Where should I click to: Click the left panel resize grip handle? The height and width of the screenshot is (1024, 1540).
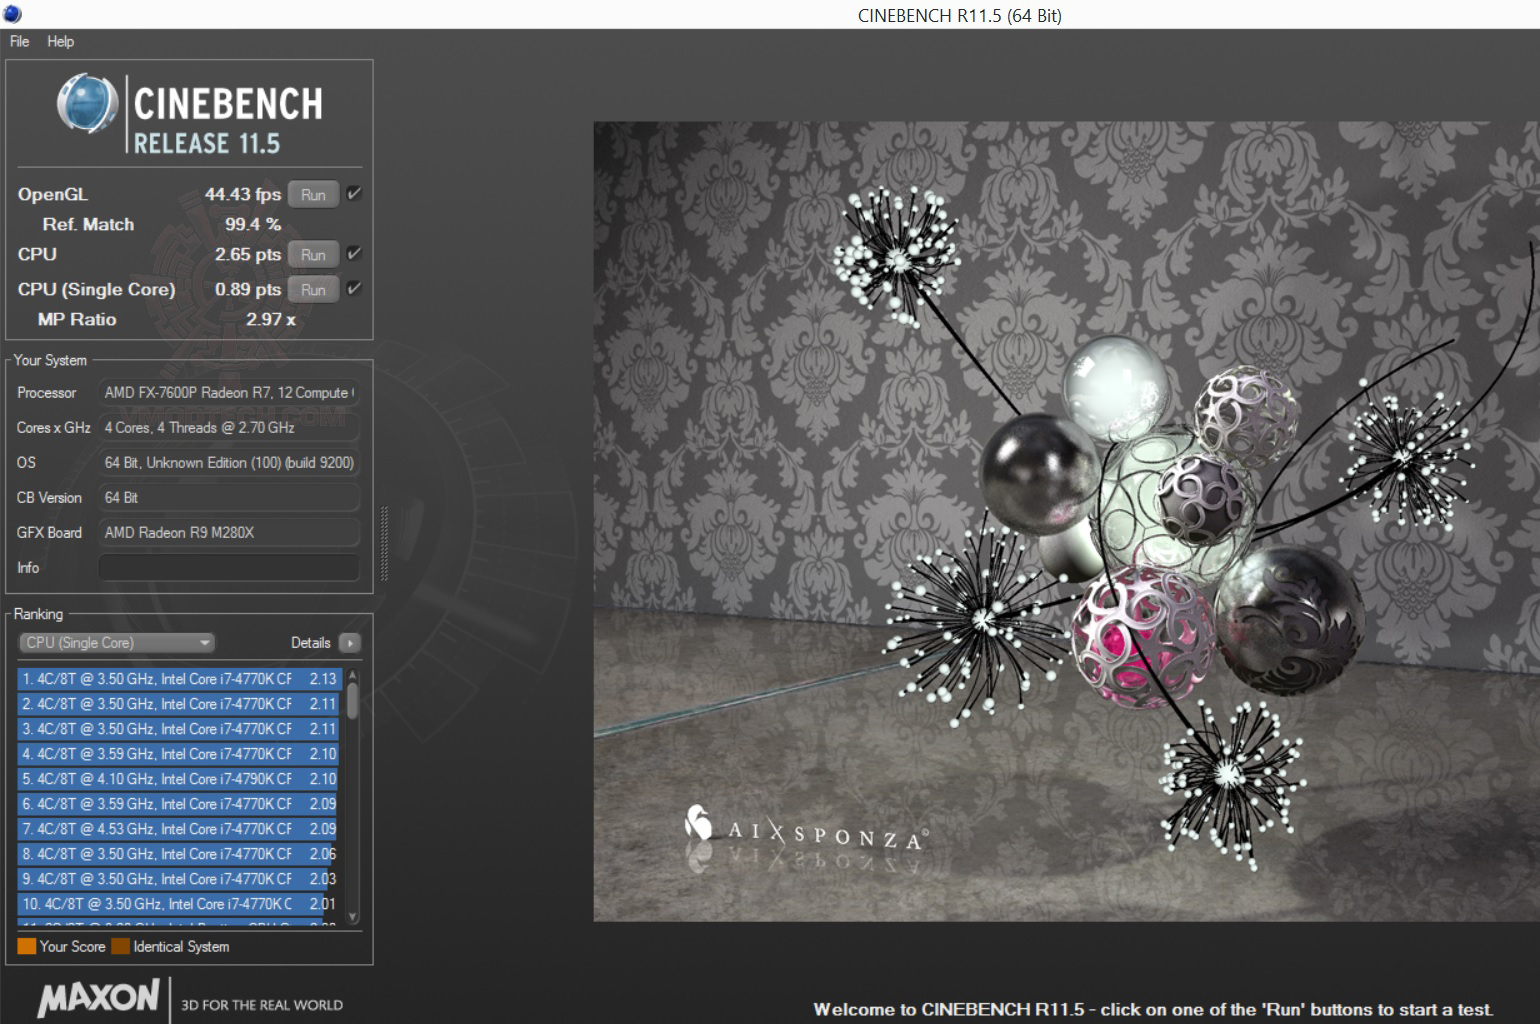(385, 543)
